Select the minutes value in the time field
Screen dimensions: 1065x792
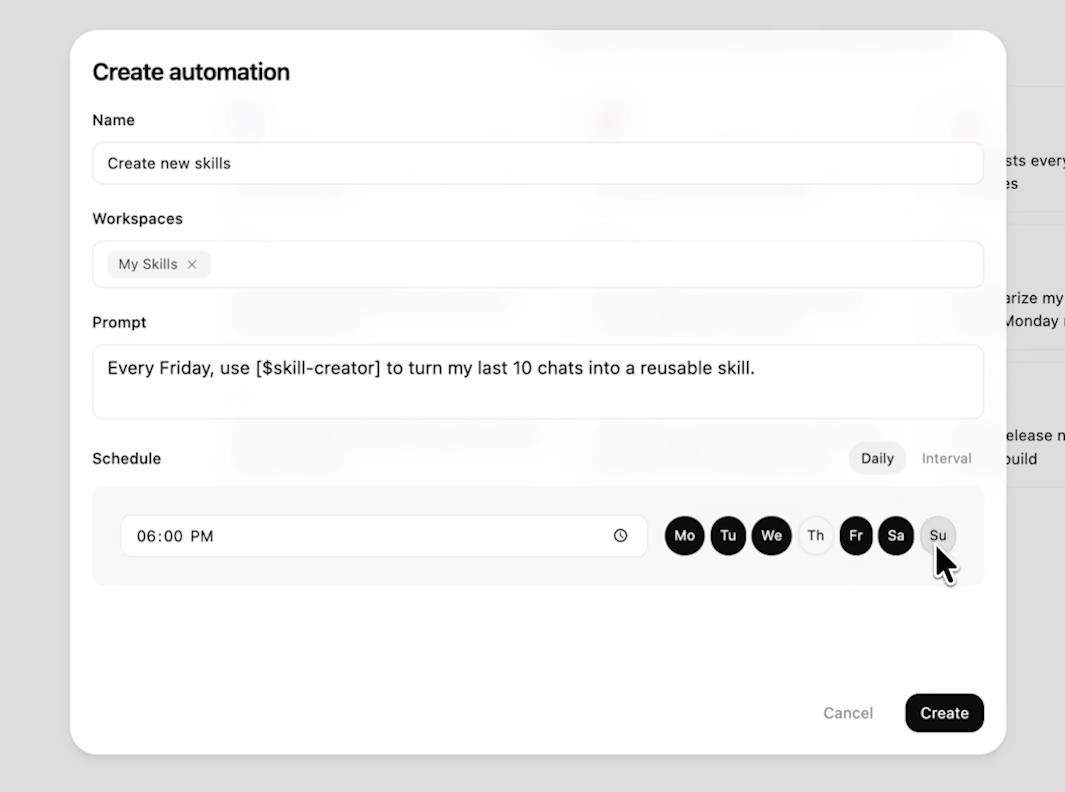[173, 537]
